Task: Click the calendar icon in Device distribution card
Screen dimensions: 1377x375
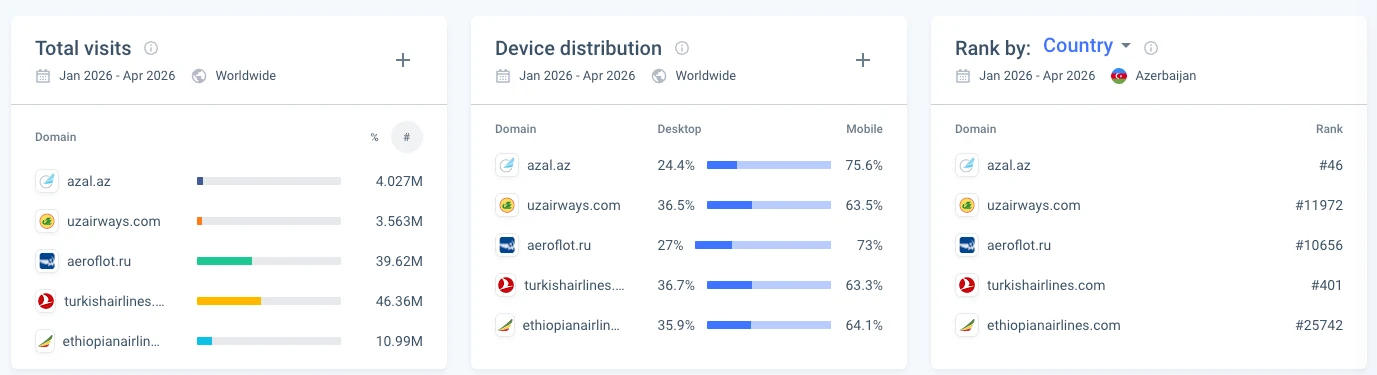Action: point(502,76)
